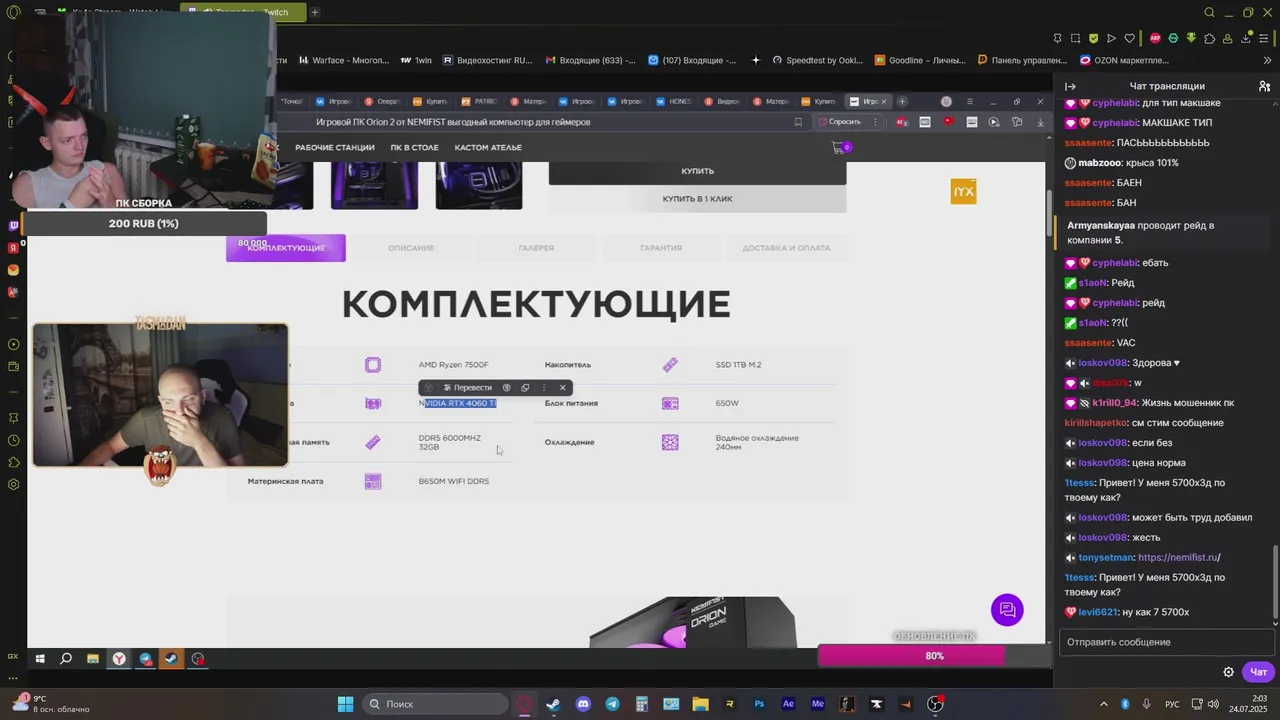Click the Opera snapshot selection icon

[1076, 38]
